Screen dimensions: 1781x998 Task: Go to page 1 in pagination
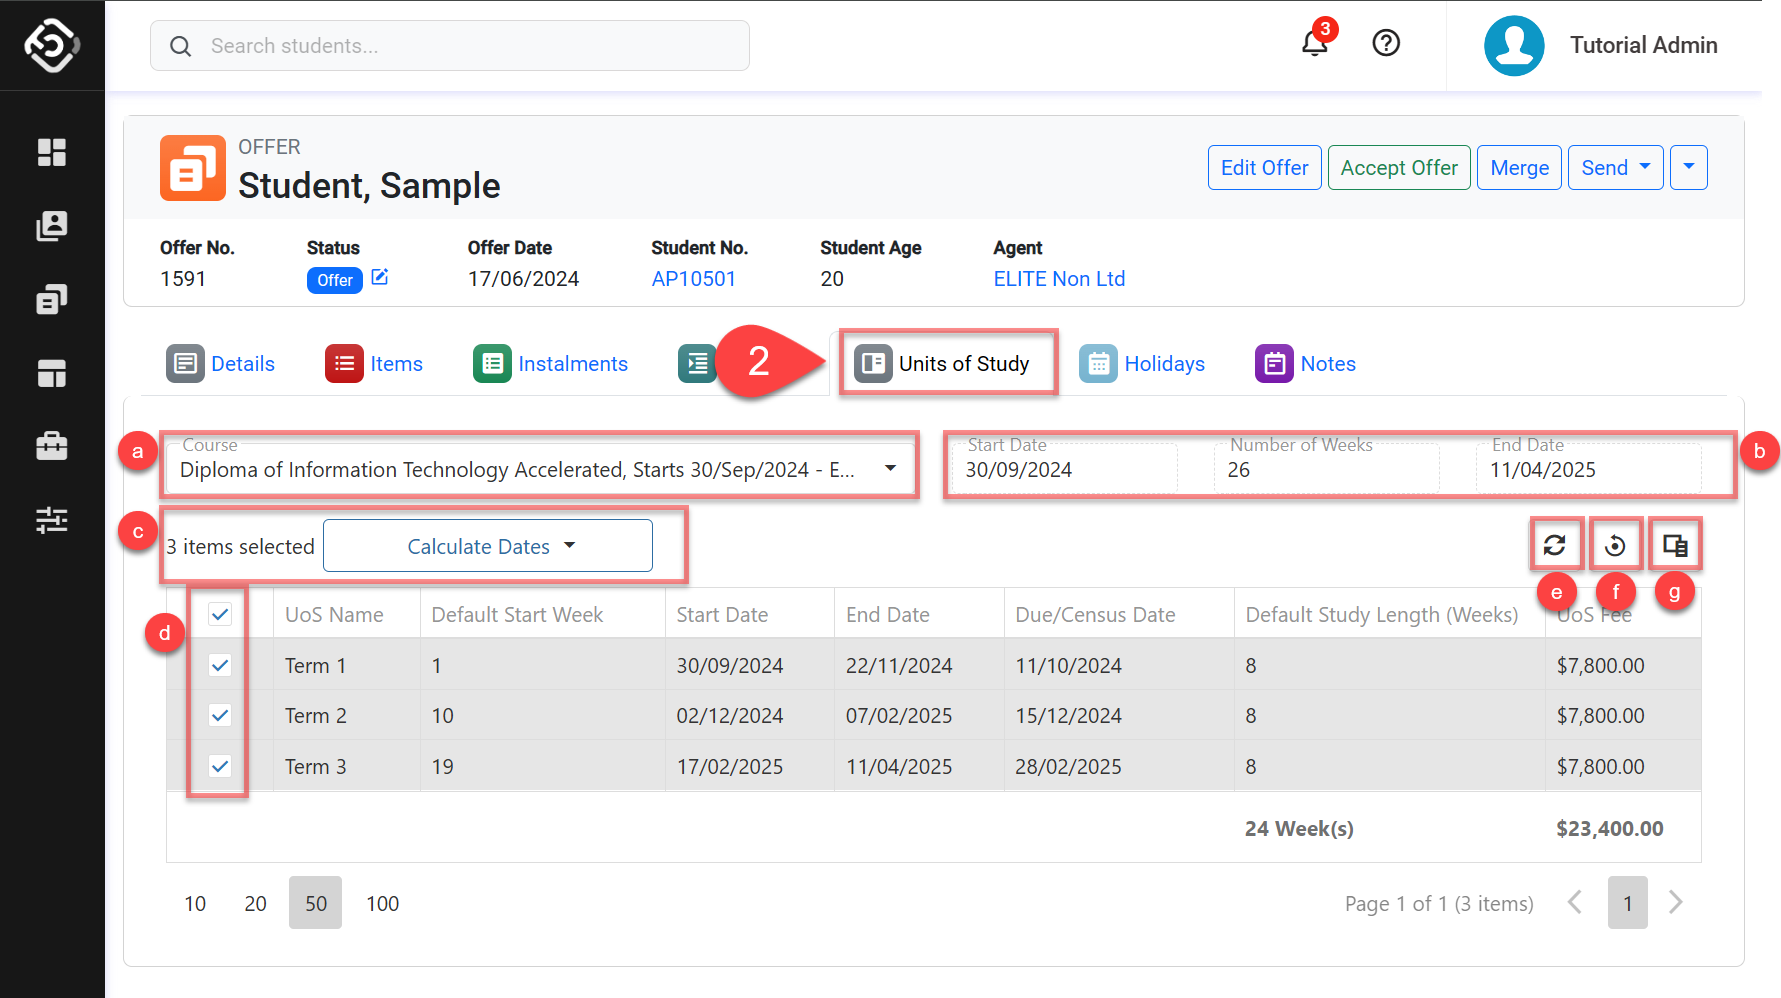tap(1628, 903)
